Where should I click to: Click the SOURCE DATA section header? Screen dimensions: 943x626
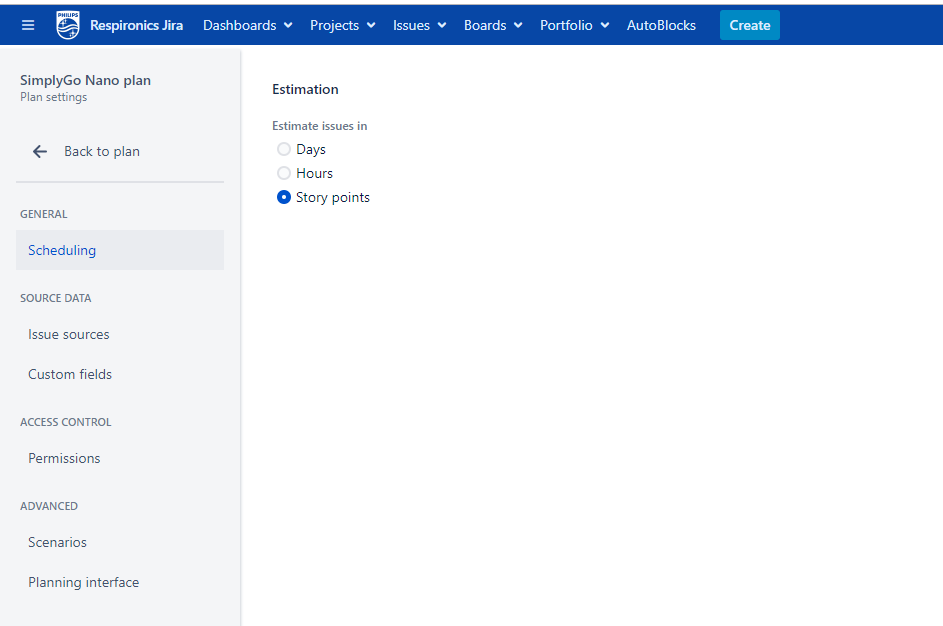click(55, 298)
